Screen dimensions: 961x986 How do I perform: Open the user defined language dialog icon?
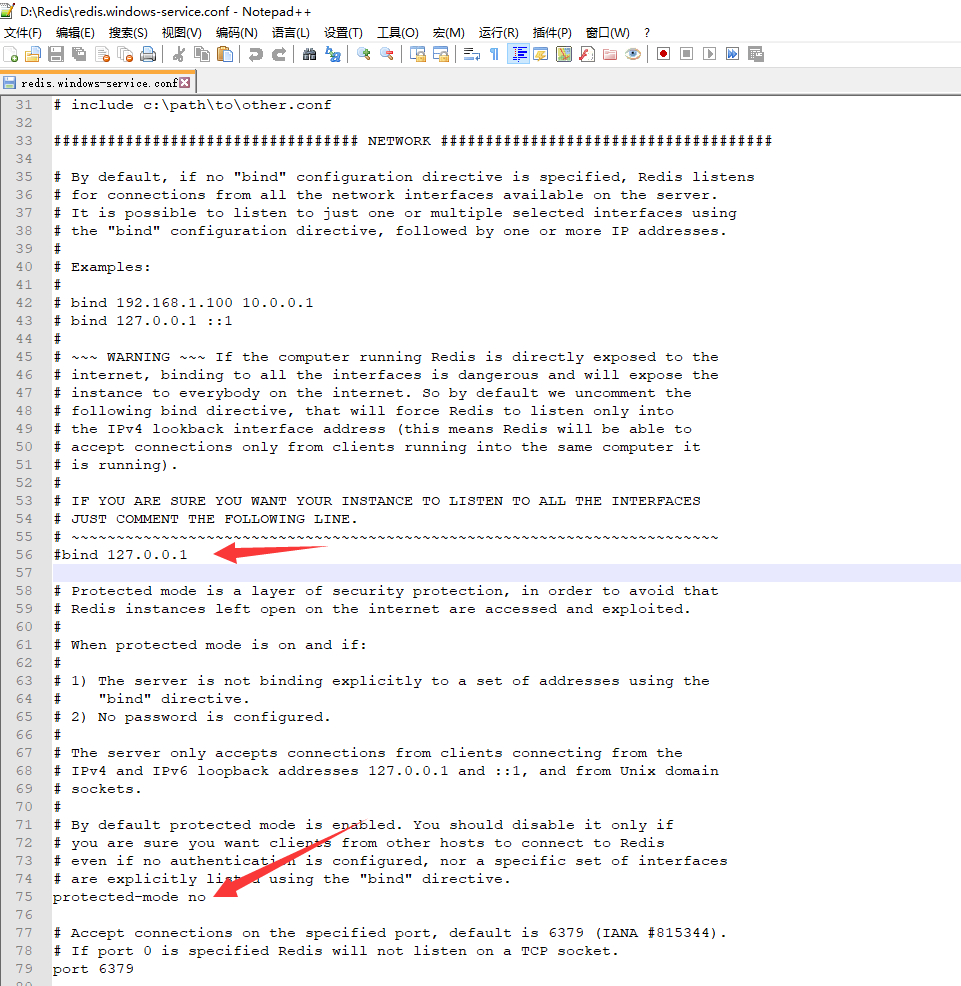541,55
